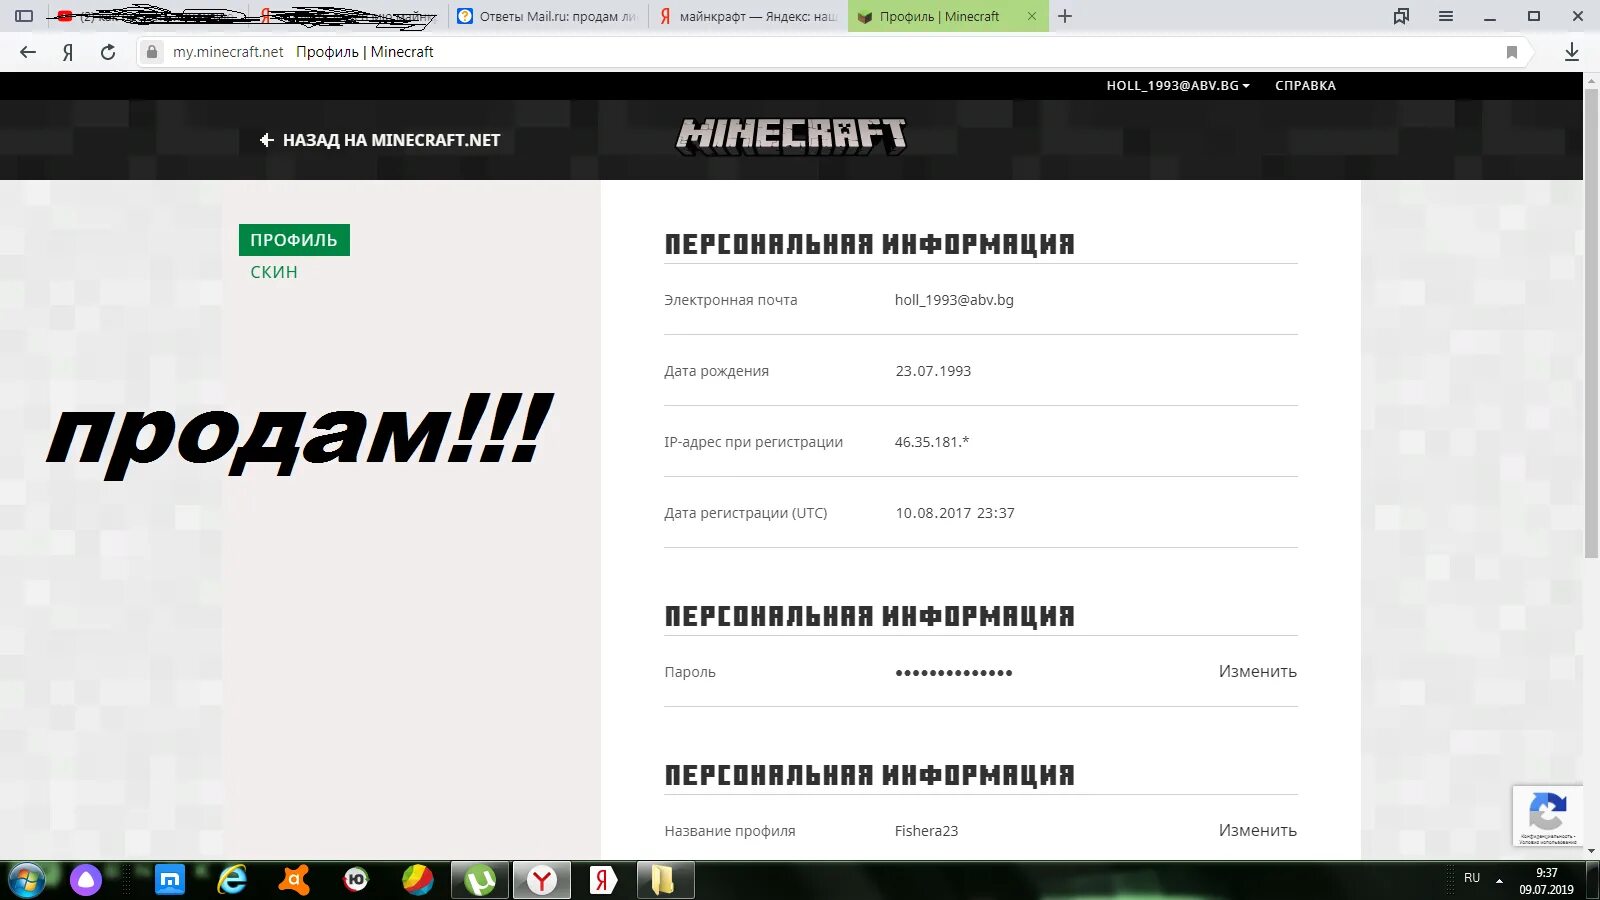The image size is (1600, 900).
Task: Reload the Minecraft profile page
Action: [x=108, y=52]
